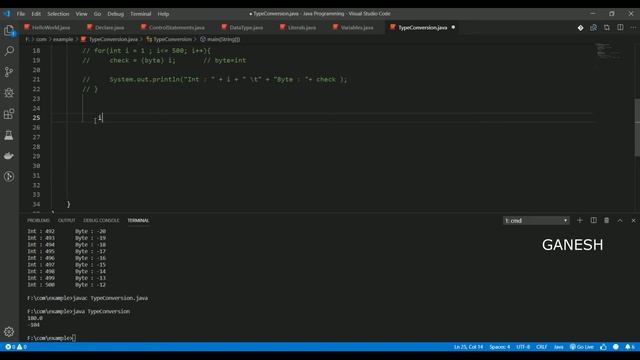Click the commented System.out.println line
Image resolution: width=640 pixels, height=360 pixels.
coord(215,79)
